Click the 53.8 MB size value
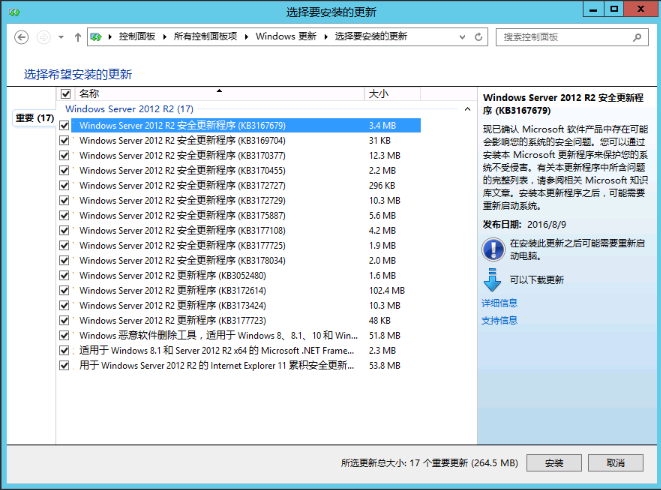Image resolution: width=661 pixels, height=490 pixels. [x=384, y=366]
